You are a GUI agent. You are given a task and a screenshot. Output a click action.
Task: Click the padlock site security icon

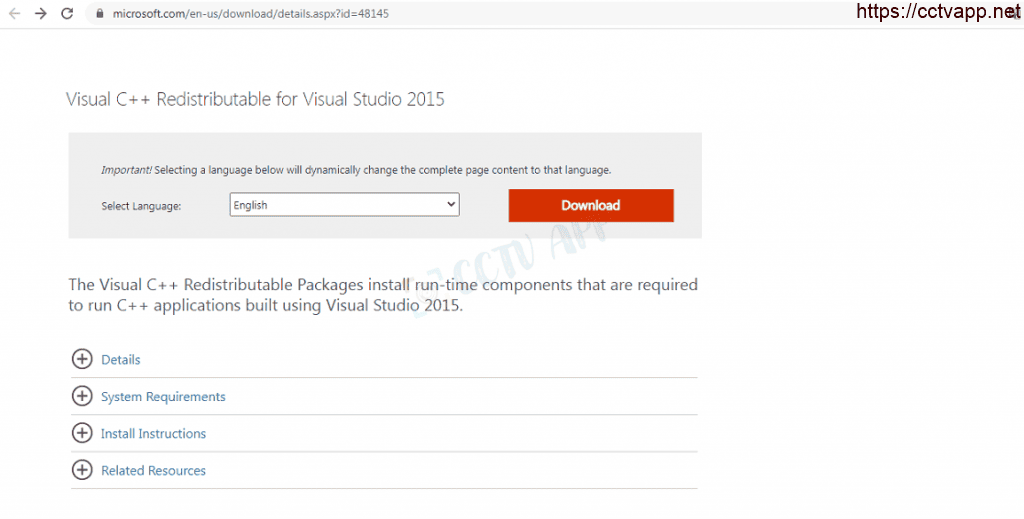pyautogui.click(x=98, y=14)
